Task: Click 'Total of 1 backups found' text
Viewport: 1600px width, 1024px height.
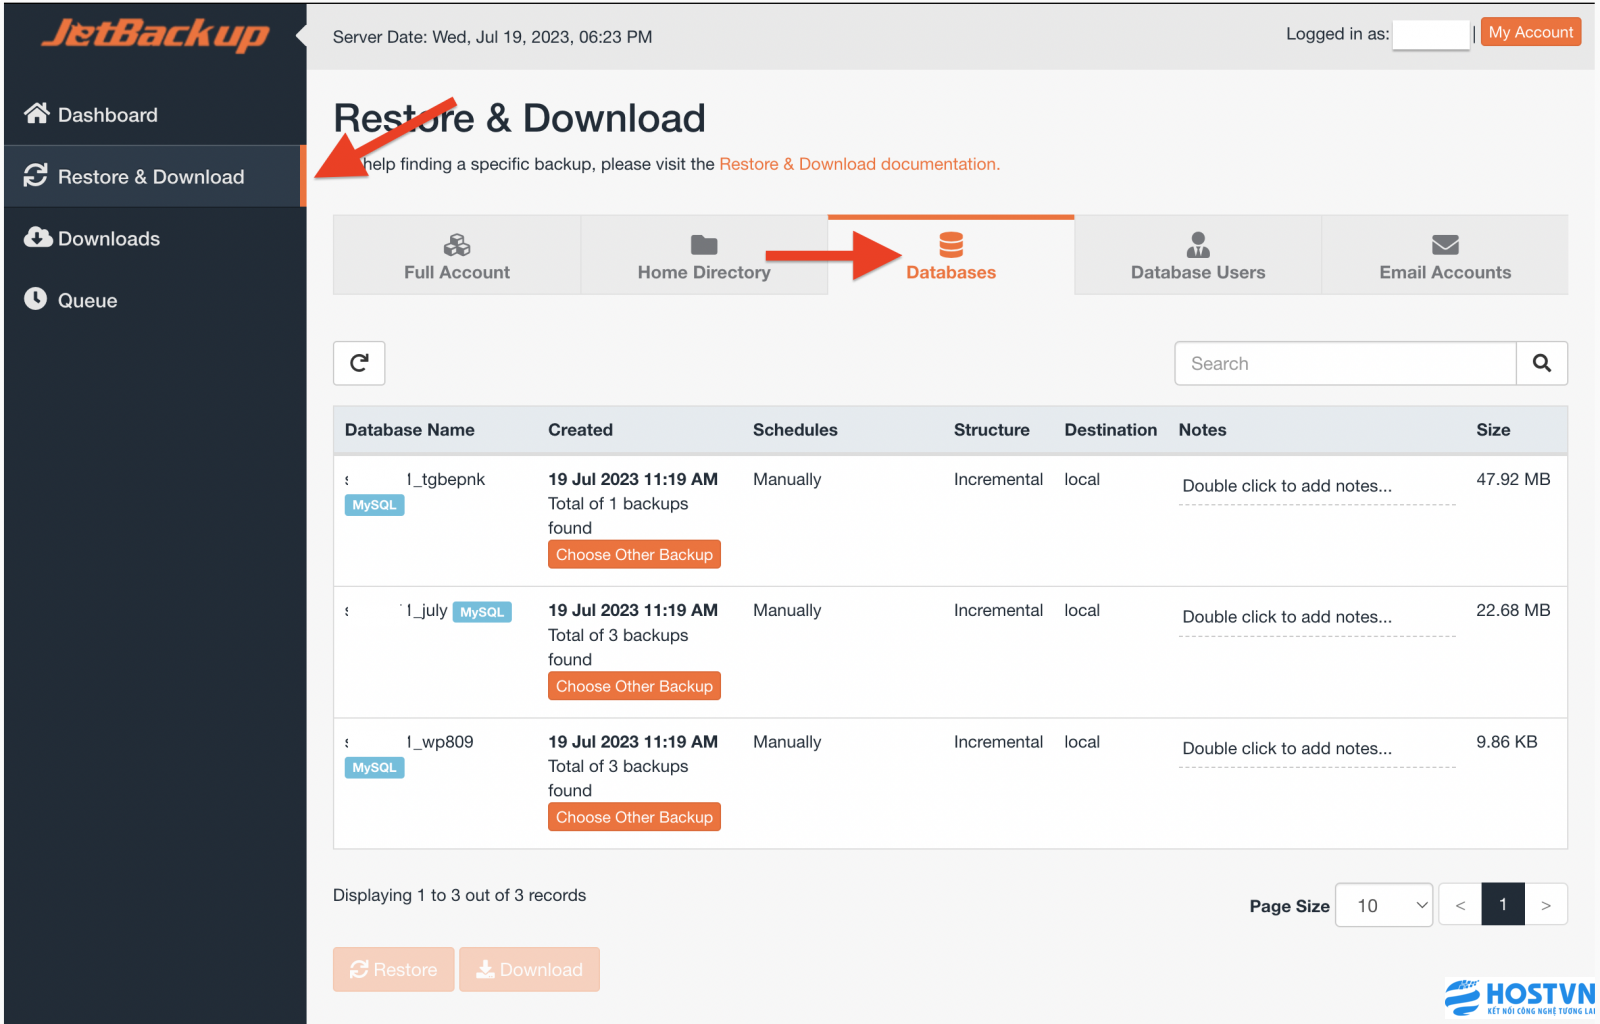Action: tap(618, 516)
